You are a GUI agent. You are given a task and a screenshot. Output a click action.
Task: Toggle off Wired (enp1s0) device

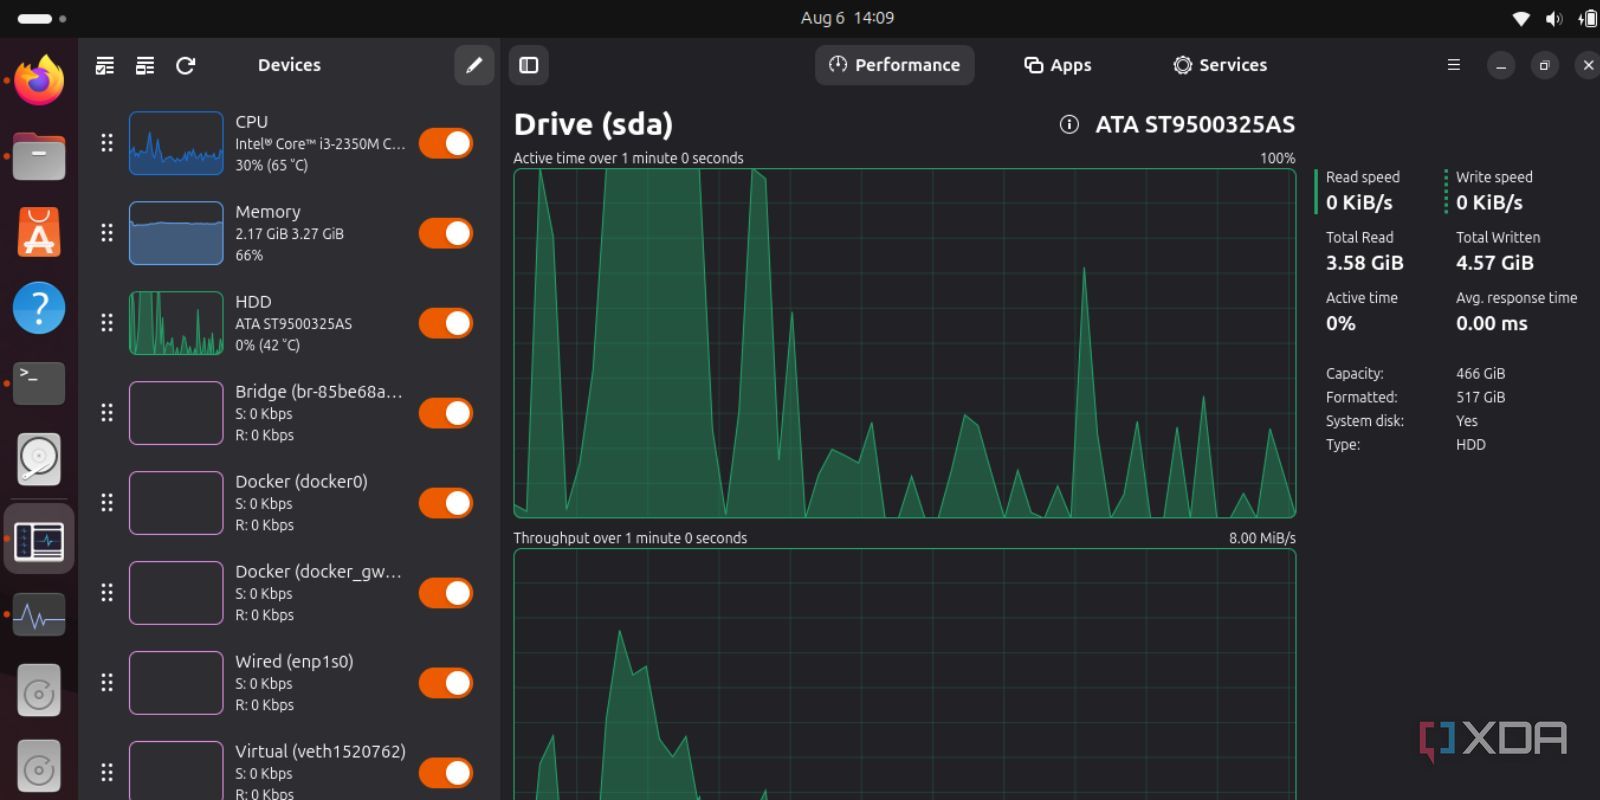tap(446, 683)
